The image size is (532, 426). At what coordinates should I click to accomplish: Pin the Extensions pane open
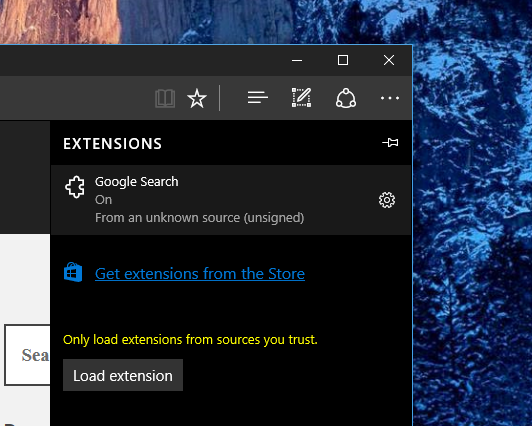390,142
